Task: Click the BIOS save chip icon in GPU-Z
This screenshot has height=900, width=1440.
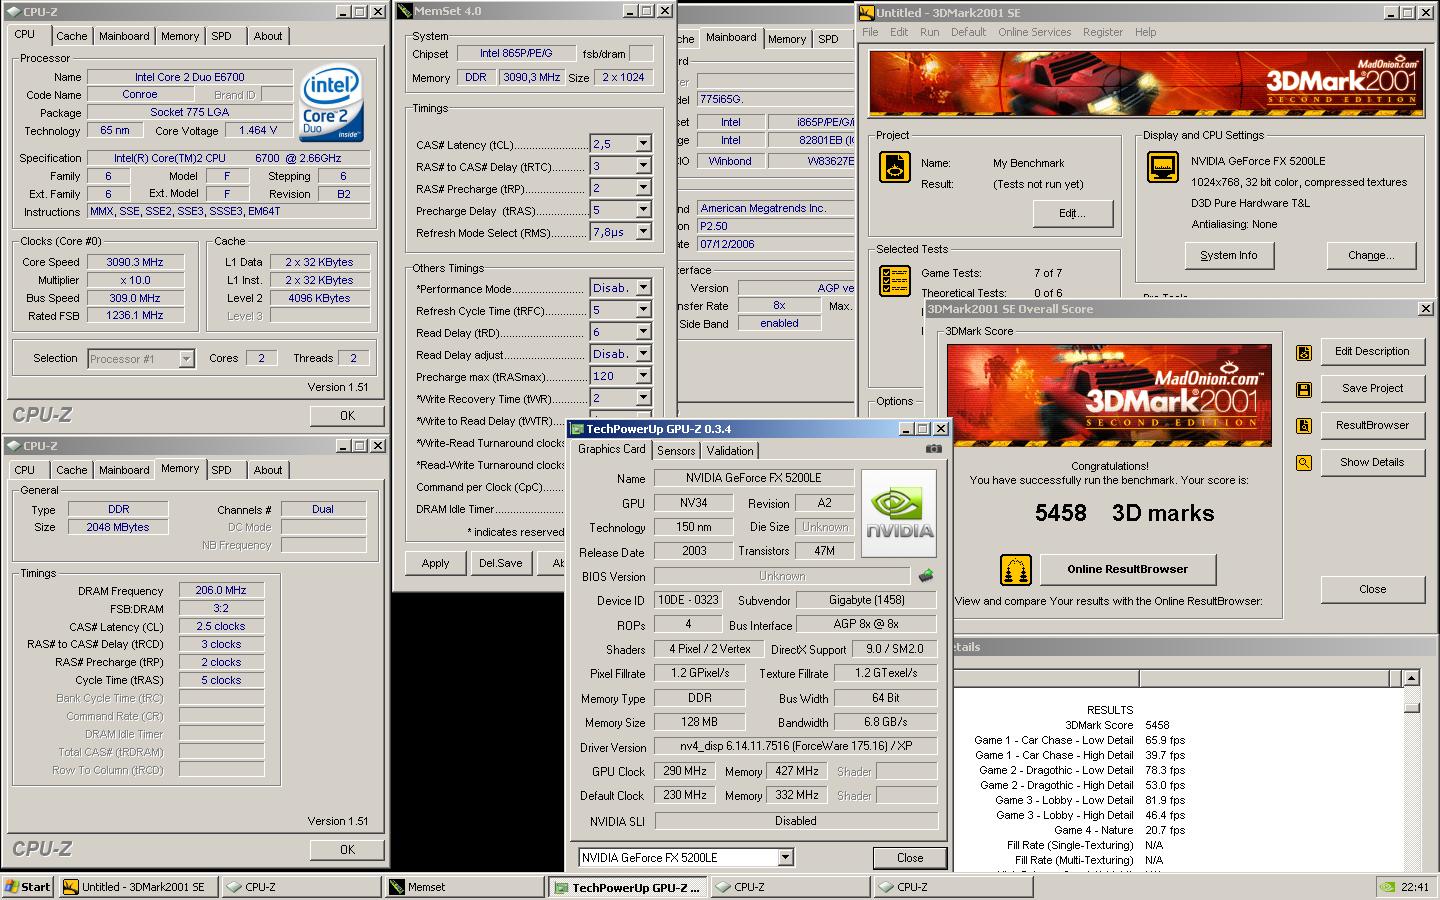Action: click(926, 576)
